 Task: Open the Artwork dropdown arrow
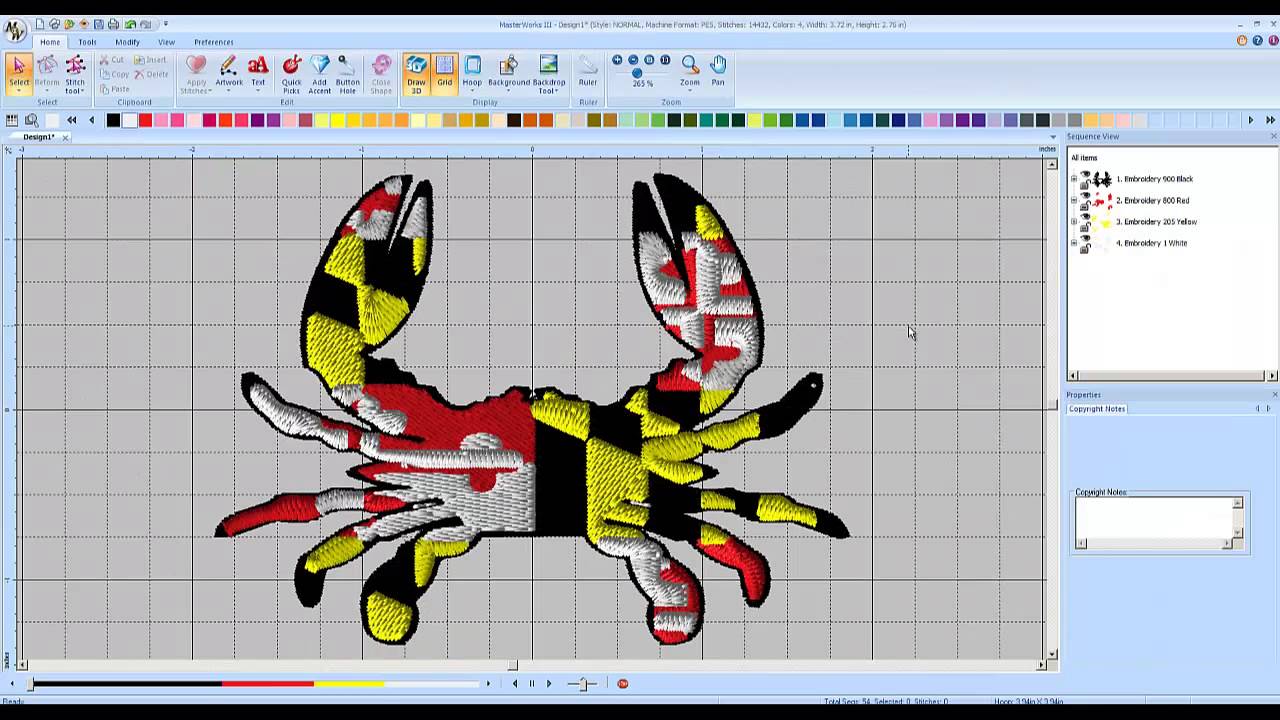click(228, 92)
